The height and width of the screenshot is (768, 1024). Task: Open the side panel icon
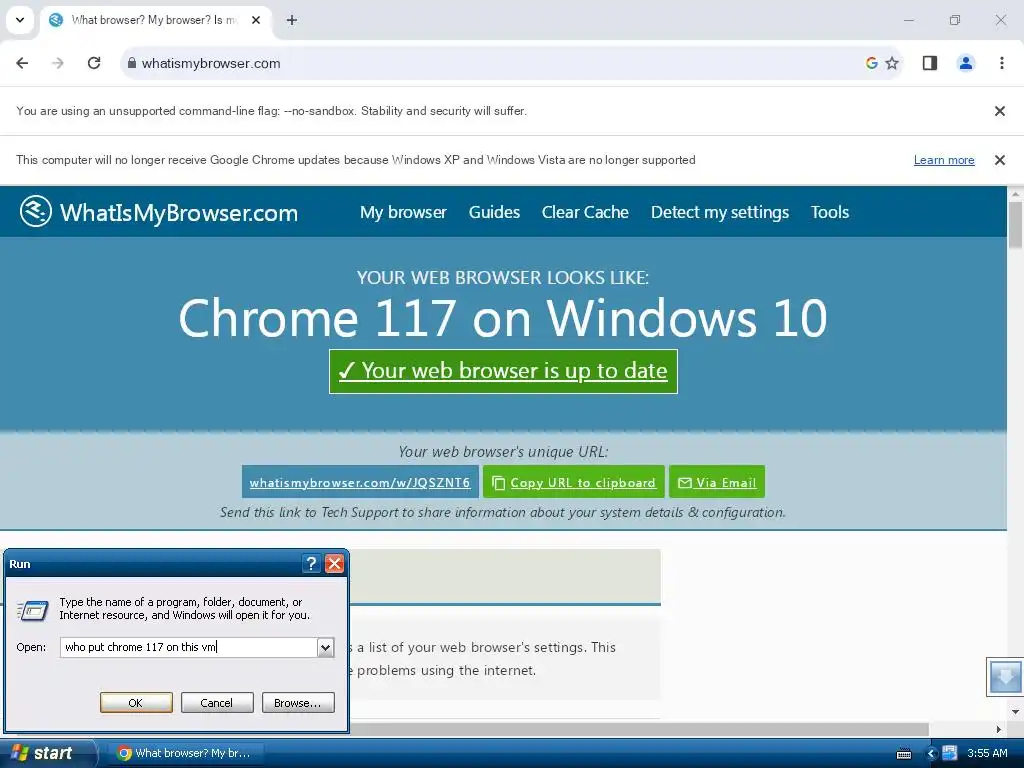click(929, 63)
